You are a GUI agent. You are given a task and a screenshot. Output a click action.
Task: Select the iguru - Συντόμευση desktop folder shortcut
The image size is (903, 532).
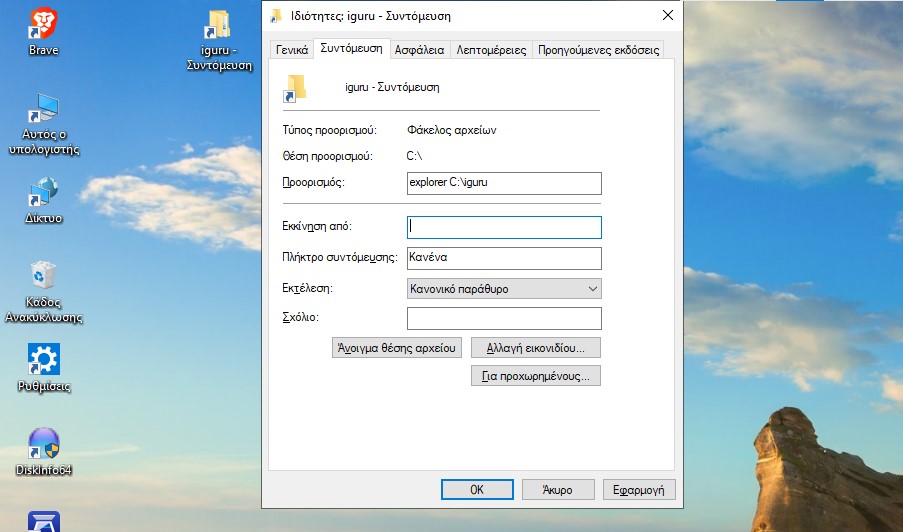coord(219,40)
